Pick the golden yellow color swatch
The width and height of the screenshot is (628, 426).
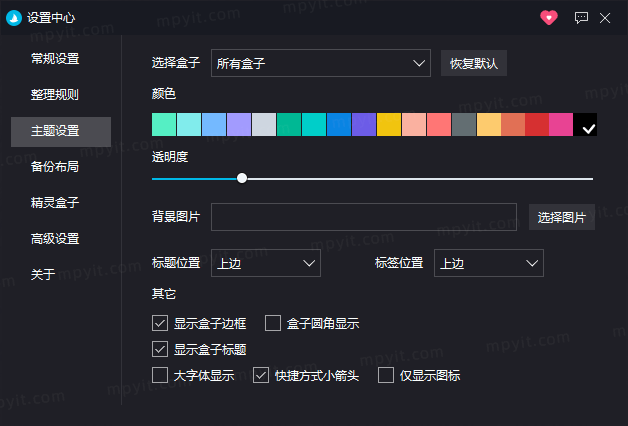[x=389, y=125]
